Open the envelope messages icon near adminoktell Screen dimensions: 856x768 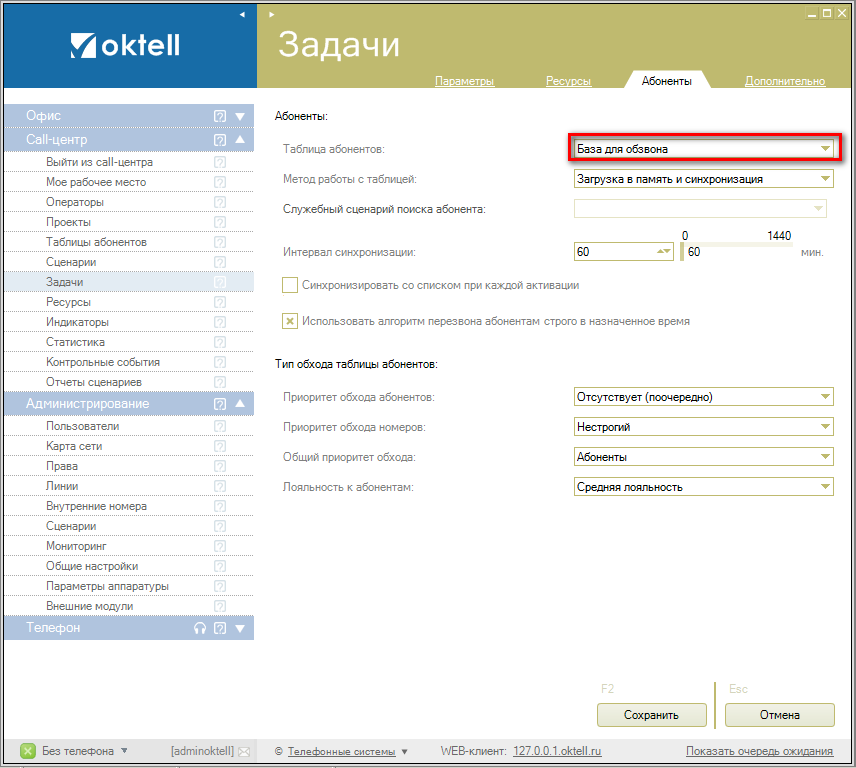tap(244, 752)
